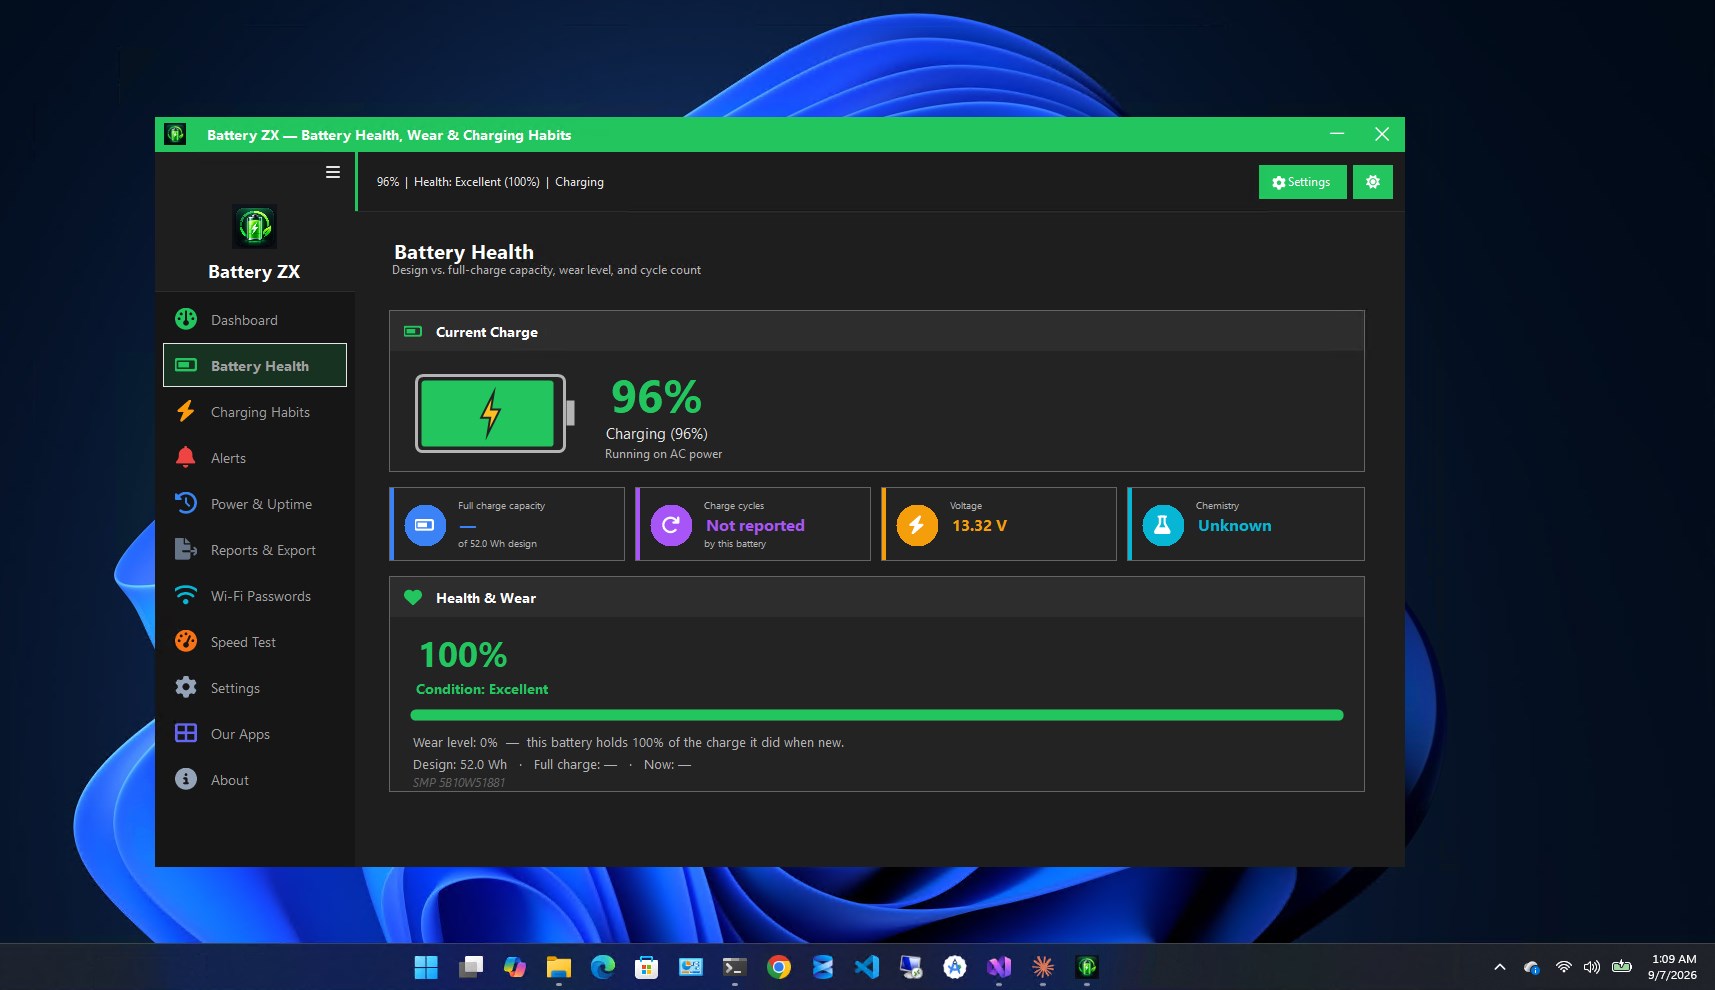1715x990 pixels.
Task: Click the "96%" large charge percentage
Action: point(656,397)
